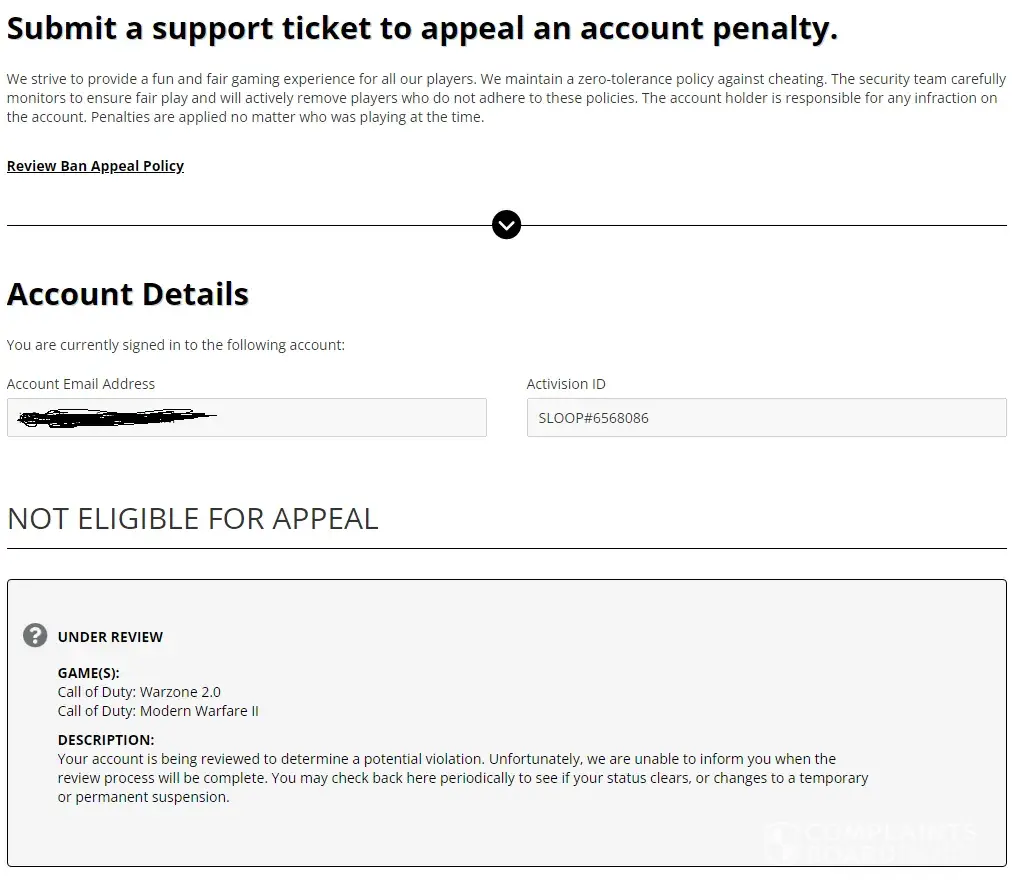Select the Call of Duty: Warzone 2.0 entry

[x=139, y=692]
